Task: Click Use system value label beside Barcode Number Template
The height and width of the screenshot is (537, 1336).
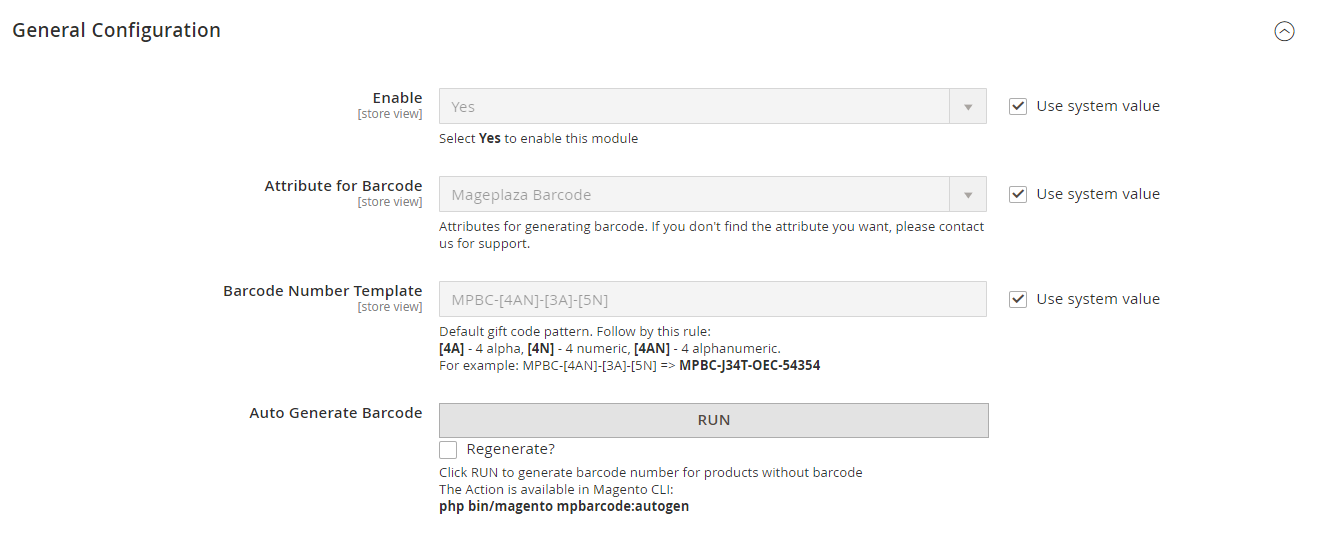Action: tap(1097, 299)
